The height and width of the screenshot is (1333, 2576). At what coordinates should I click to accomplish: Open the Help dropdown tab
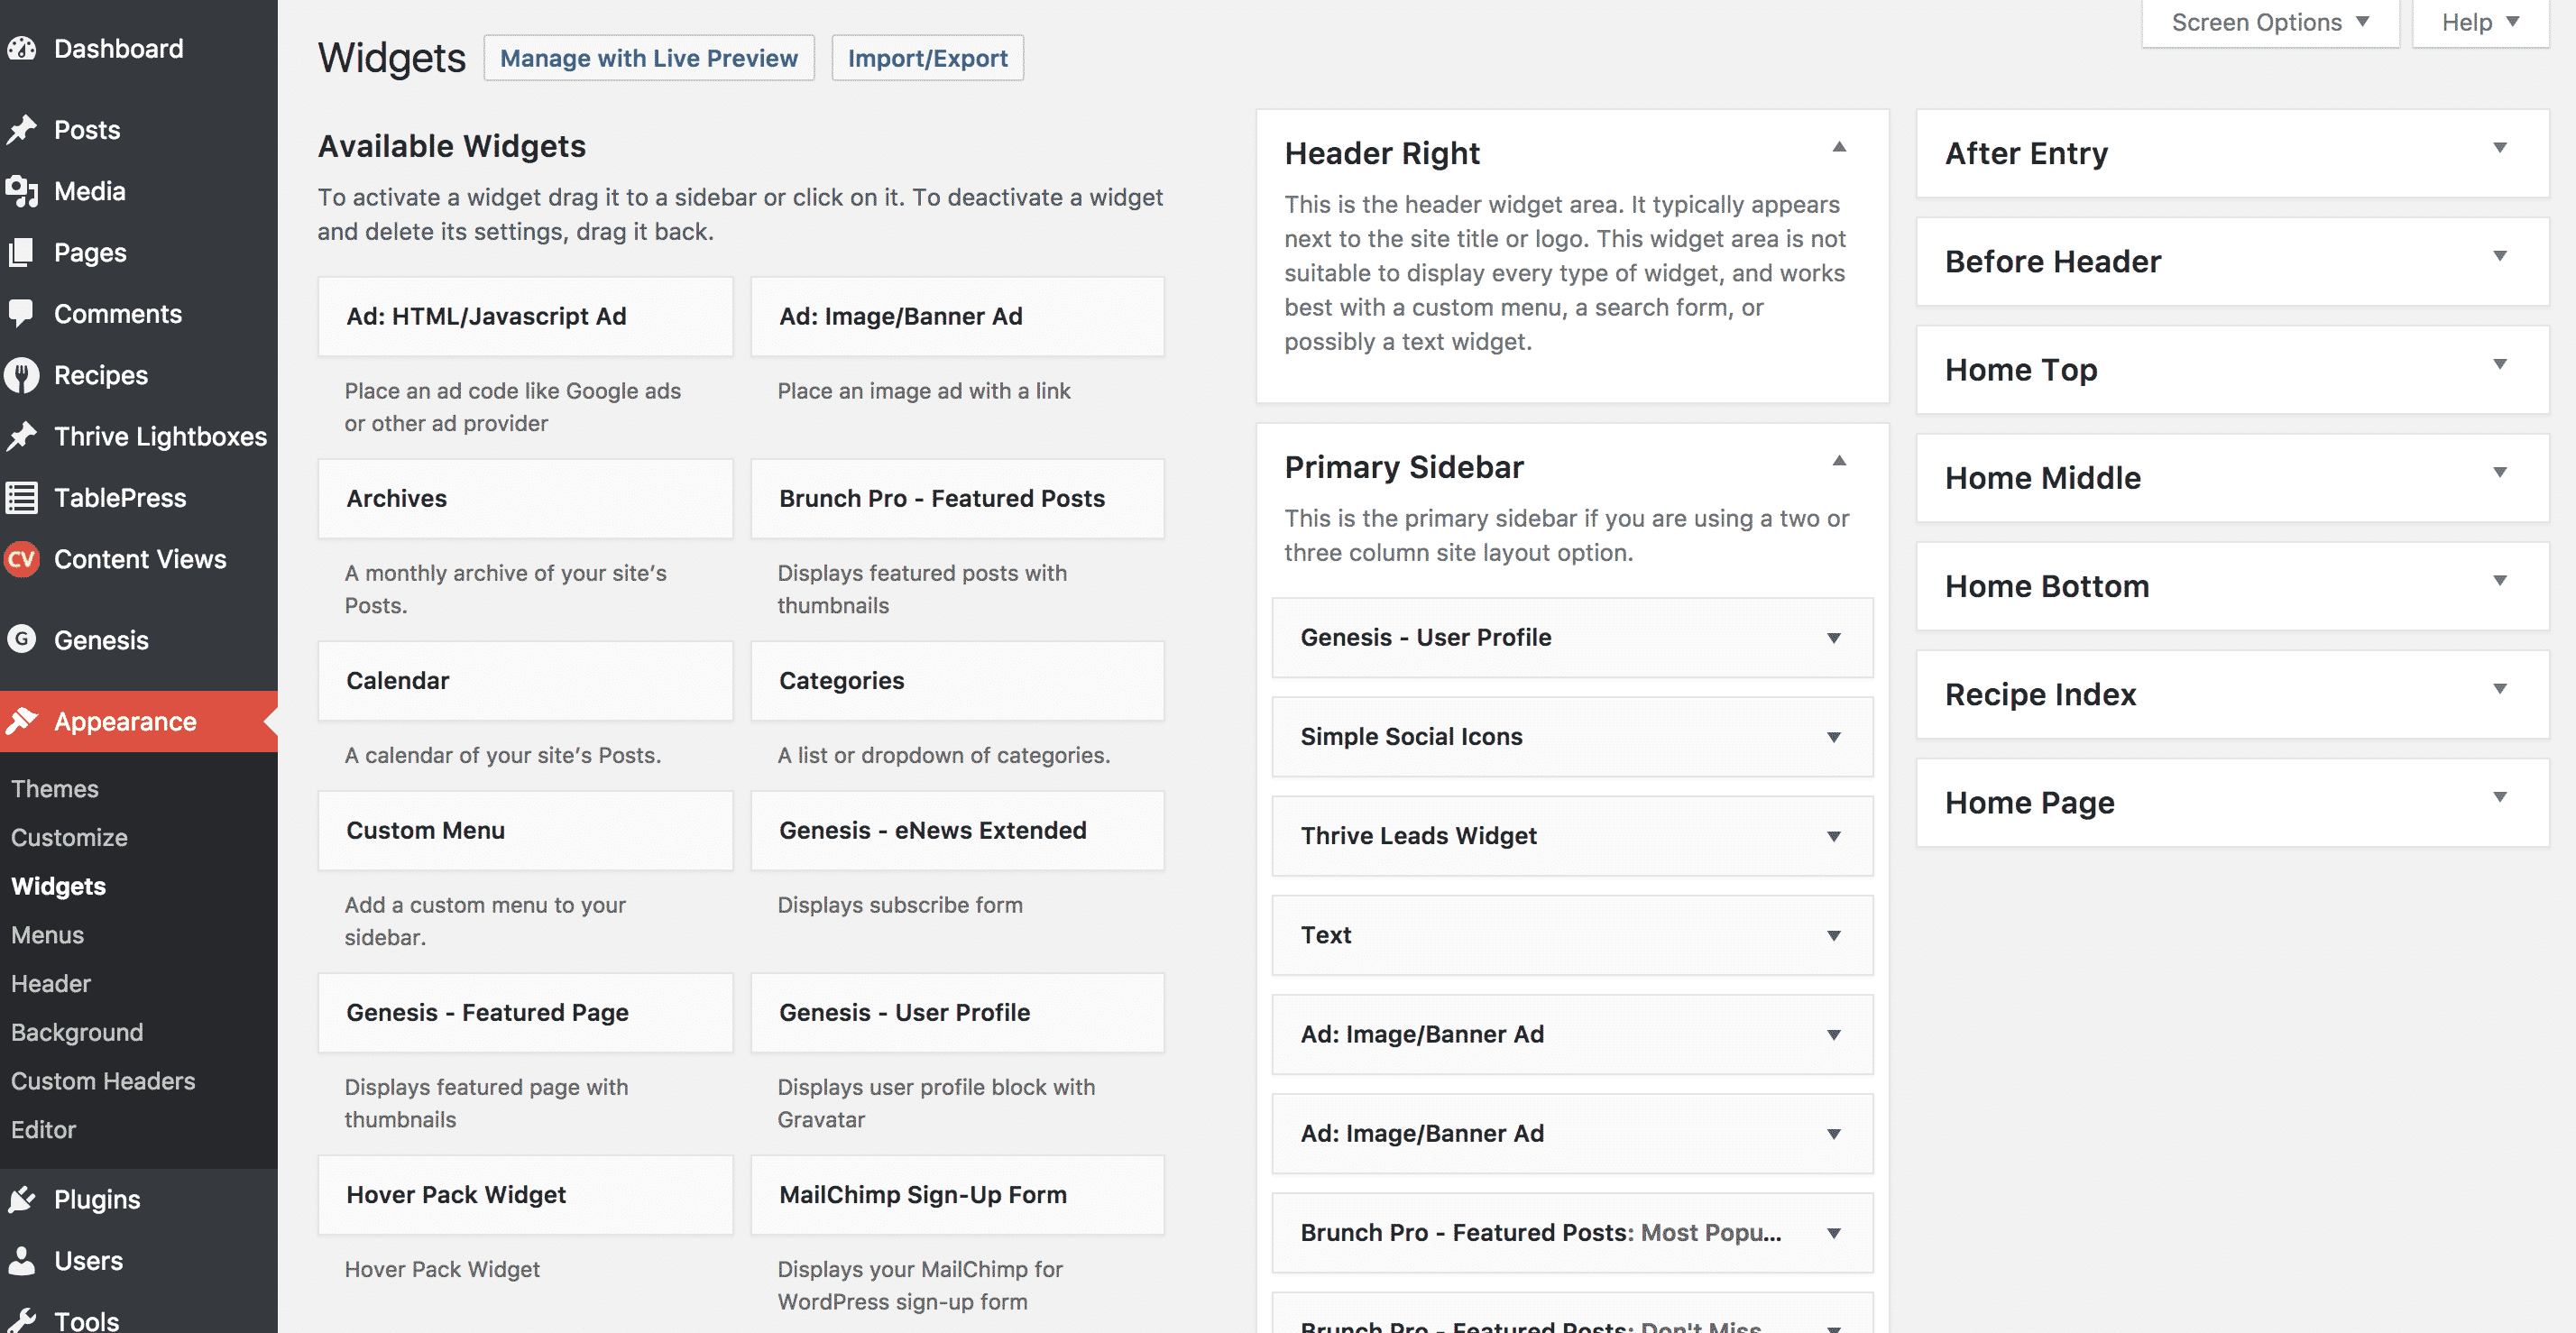click(x=2480, y=22)
